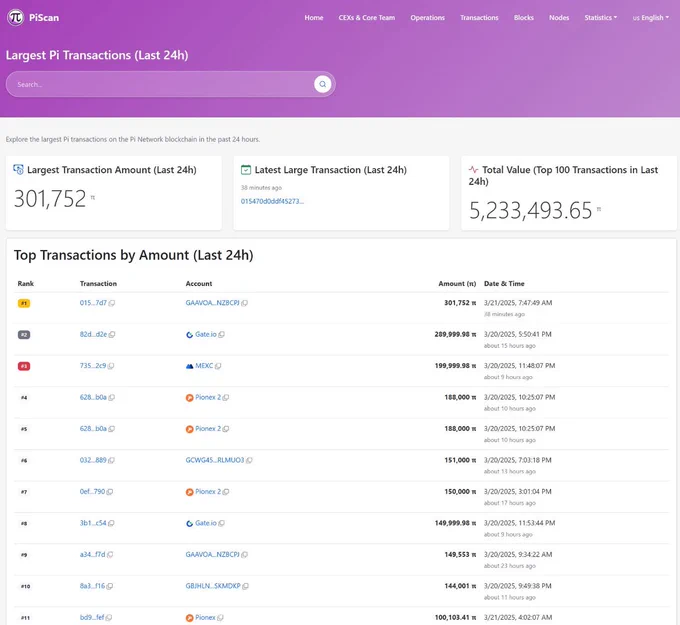Click the #2 gray rank badge
The height and width of the screenshot is (625, 680).
point(24,334)
